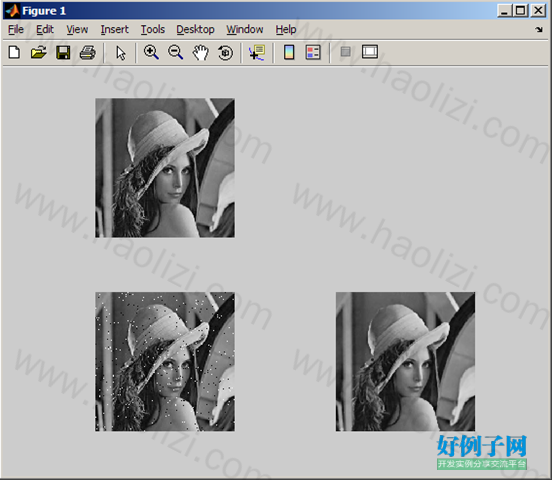Image resolution: width=552 pixels, height=480 pixels.
Task: Toggle the legend from the toolbar
Action: click(x=313, y=52)
